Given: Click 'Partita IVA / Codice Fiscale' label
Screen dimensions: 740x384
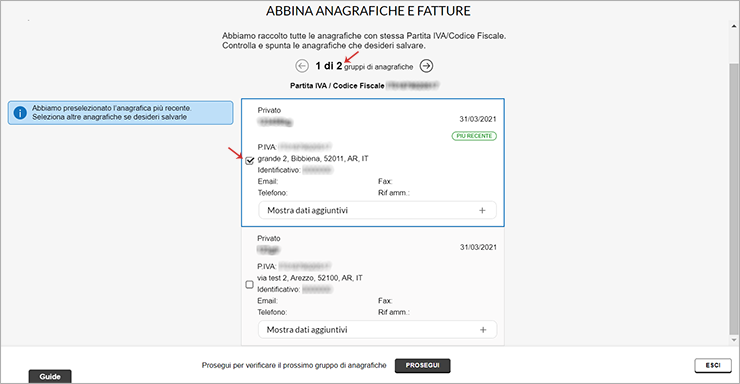Looking at the screenshot, I should (x=337, y=86).
